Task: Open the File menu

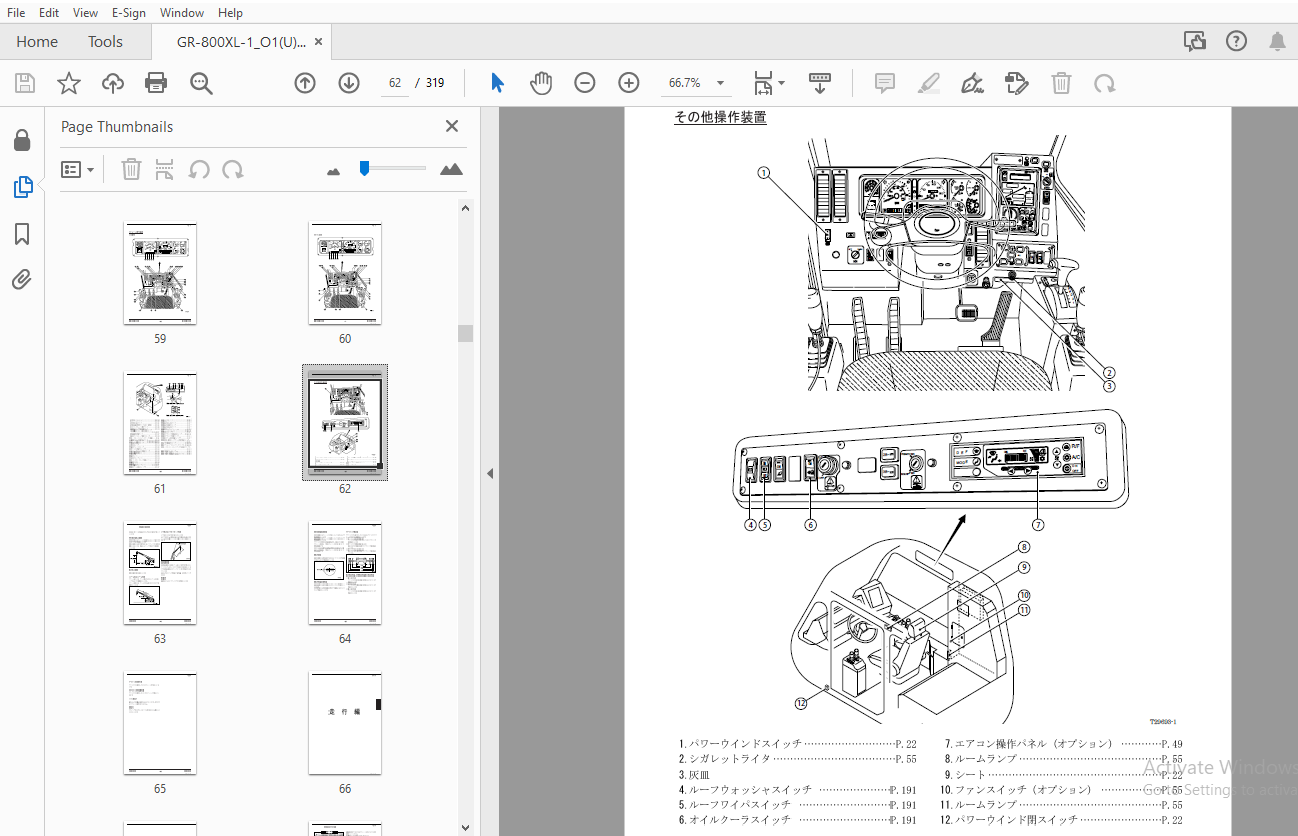Action: (x=16, y=12)
